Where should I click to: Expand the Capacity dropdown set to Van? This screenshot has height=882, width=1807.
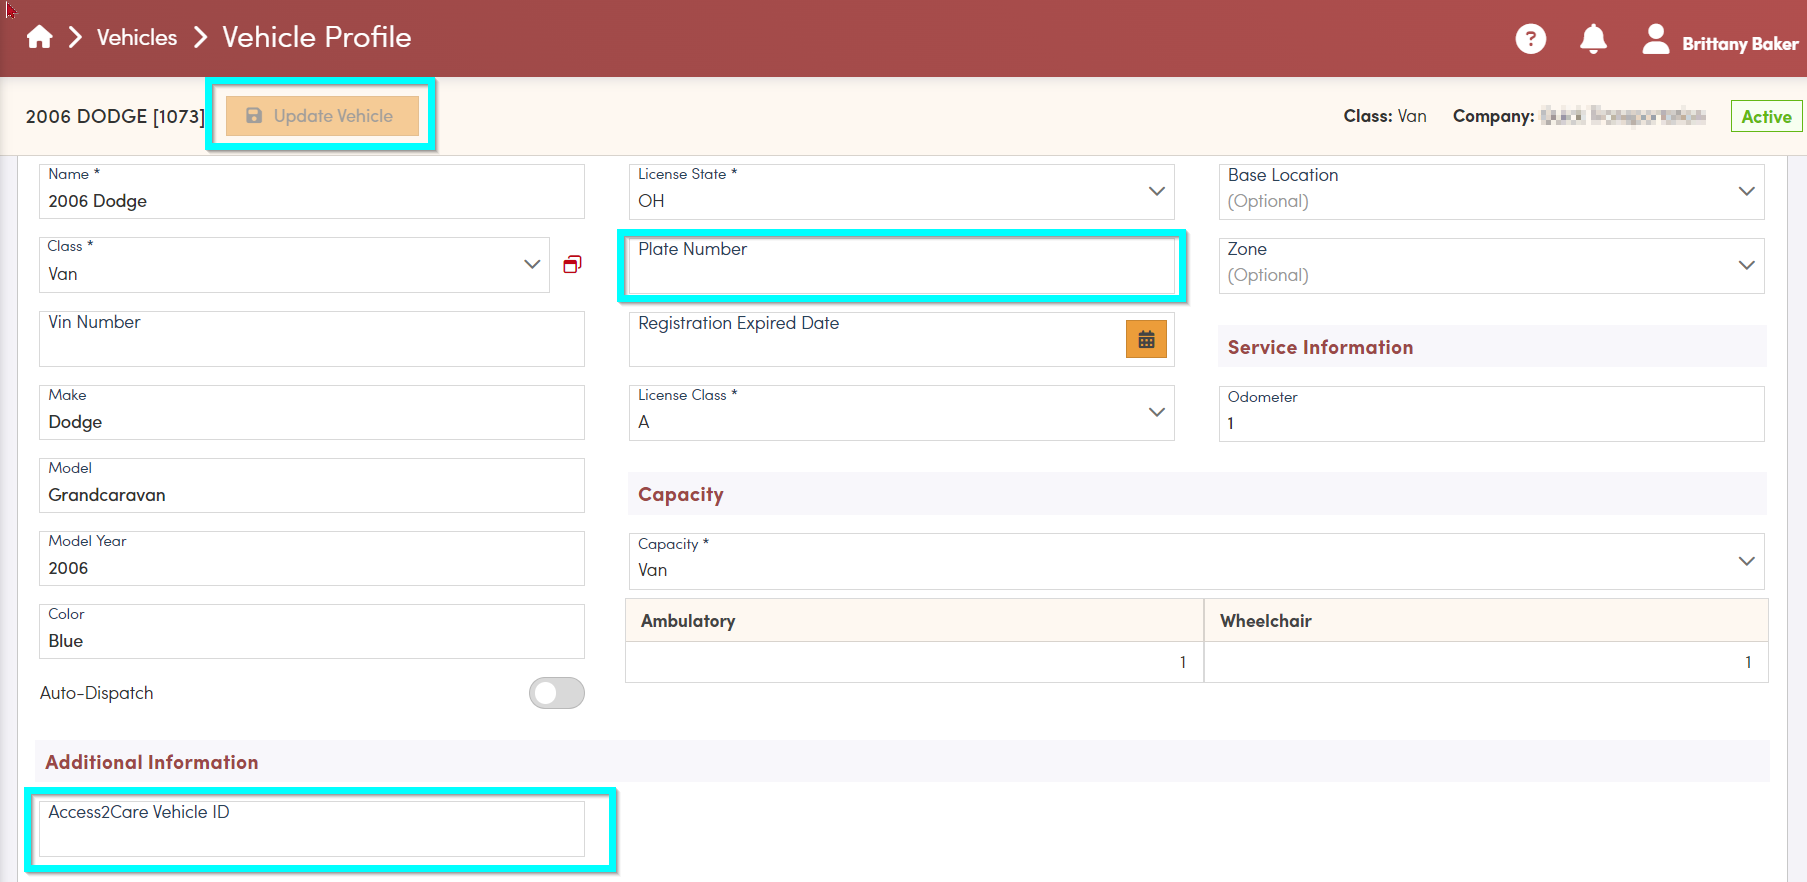coord(1746,561)
